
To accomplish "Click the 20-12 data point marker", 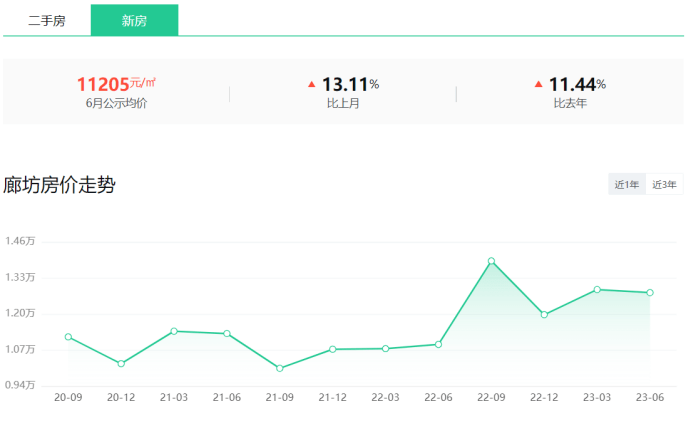I will (121, 363).
